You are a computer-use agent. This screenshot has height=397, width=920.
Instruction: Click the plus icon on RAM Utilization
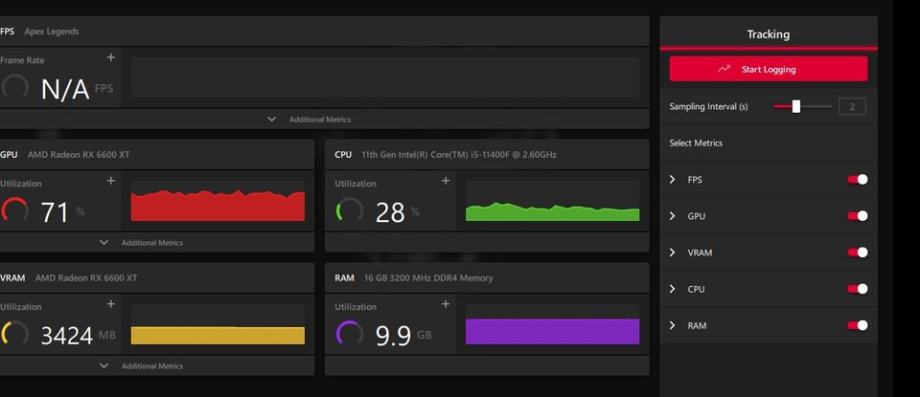(x=445, y=304)
